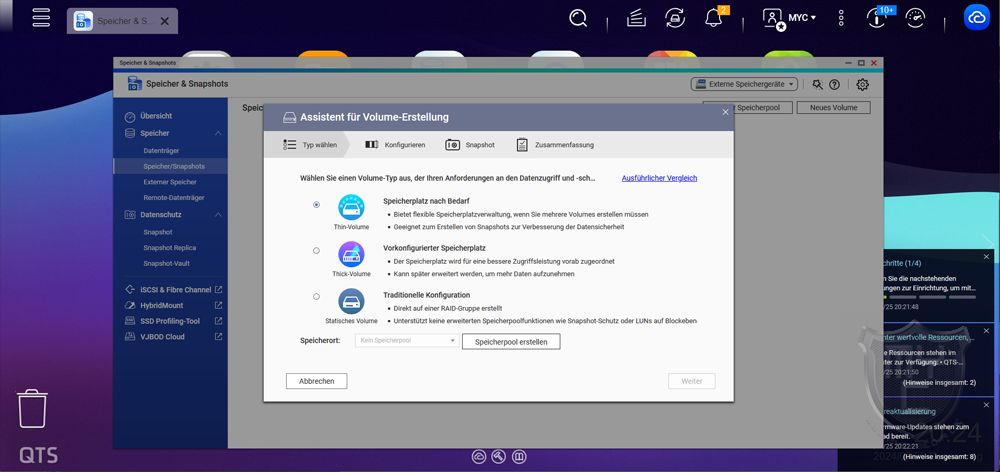The image size is (1000, 472).
Task: Close the wertvolle Ressourcen notification
Action: point(987,331)
